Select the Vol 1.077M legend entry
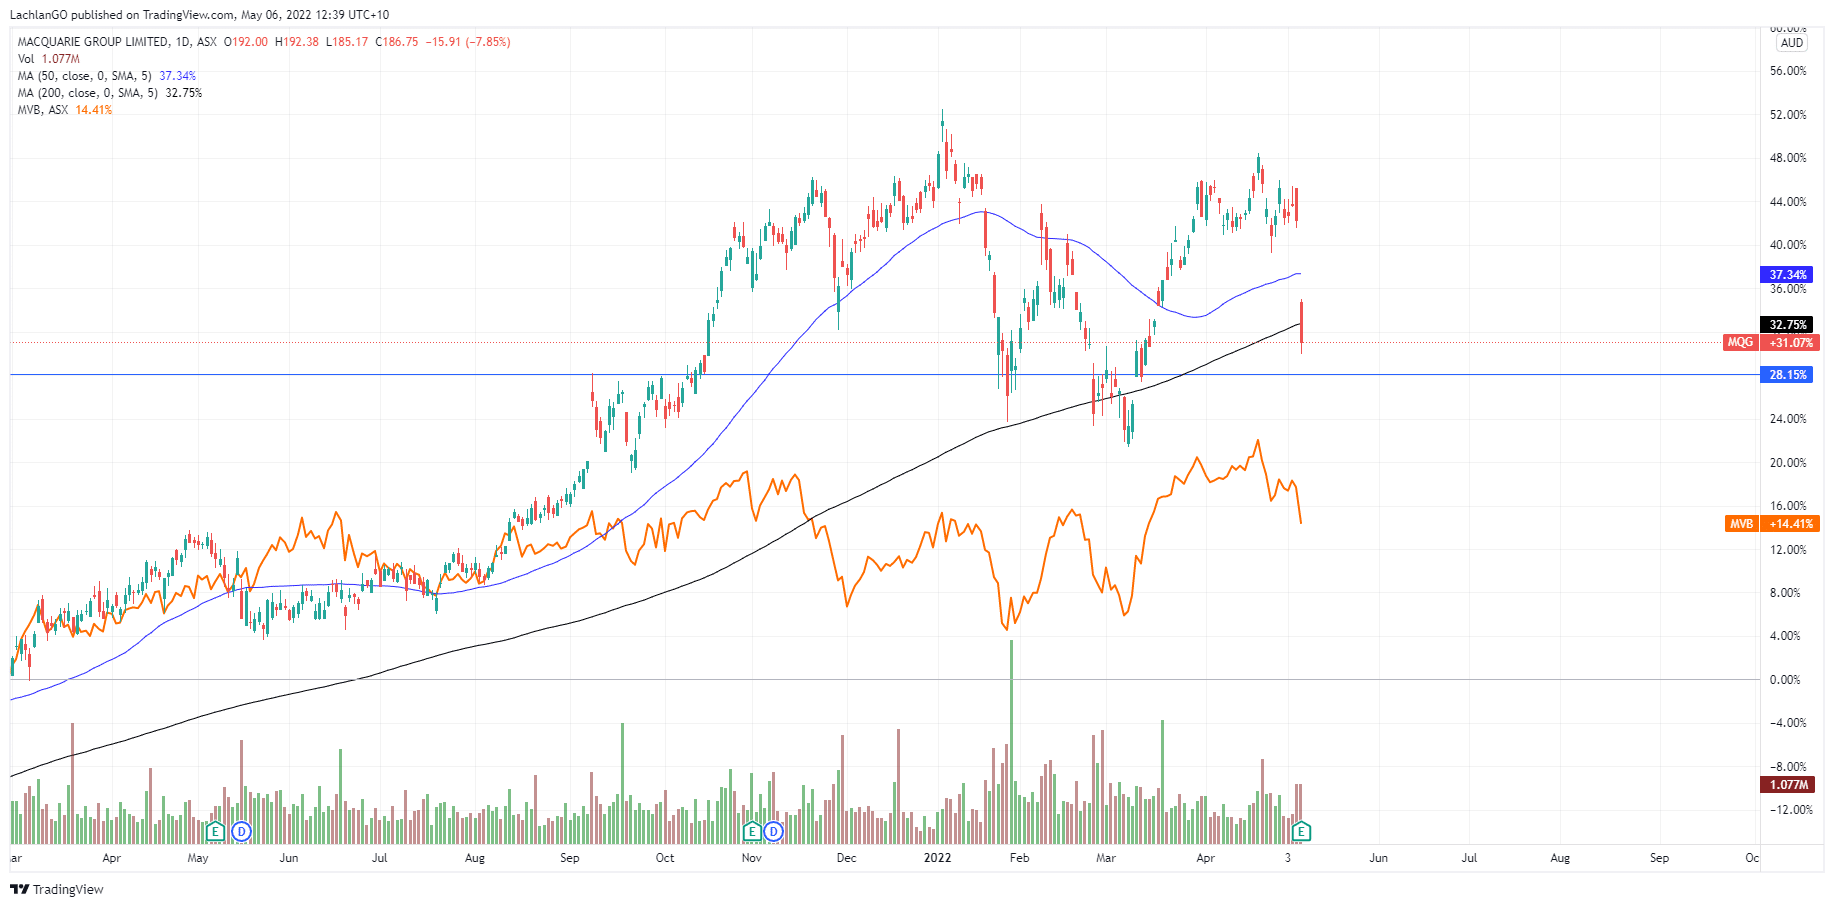Screen dimensions: 1834x907 pos(48,59)
